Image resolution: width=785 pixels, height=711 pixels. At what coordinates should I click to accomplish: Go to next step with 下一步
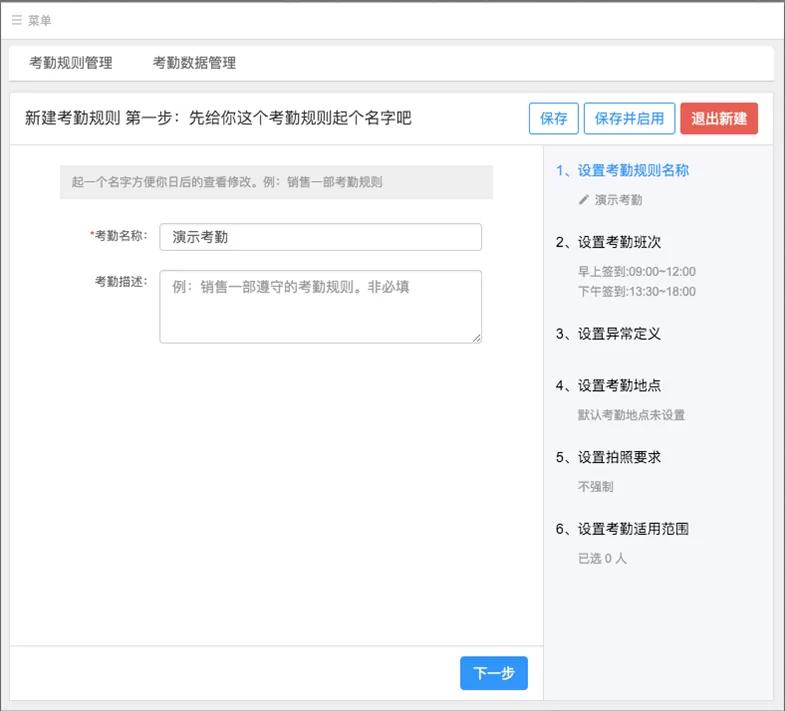[494, 673]
